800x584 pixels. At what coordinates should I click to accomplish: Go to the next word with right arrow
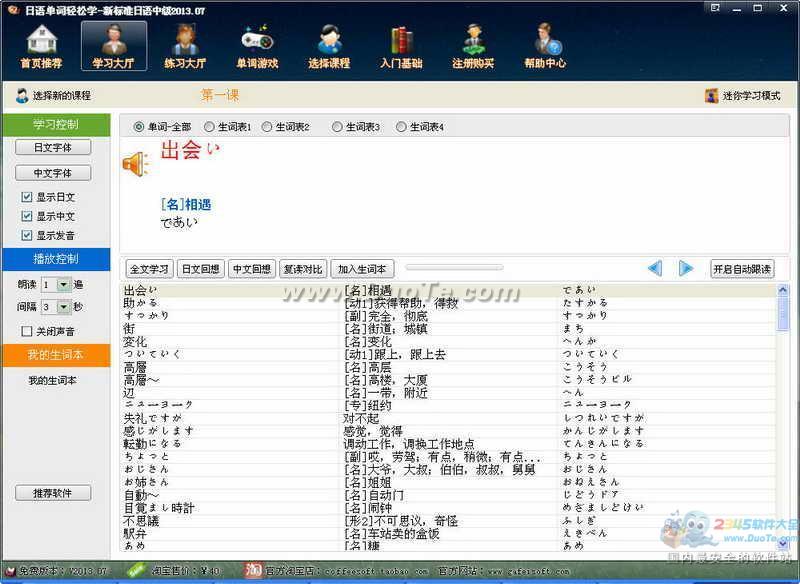point(686,268)
